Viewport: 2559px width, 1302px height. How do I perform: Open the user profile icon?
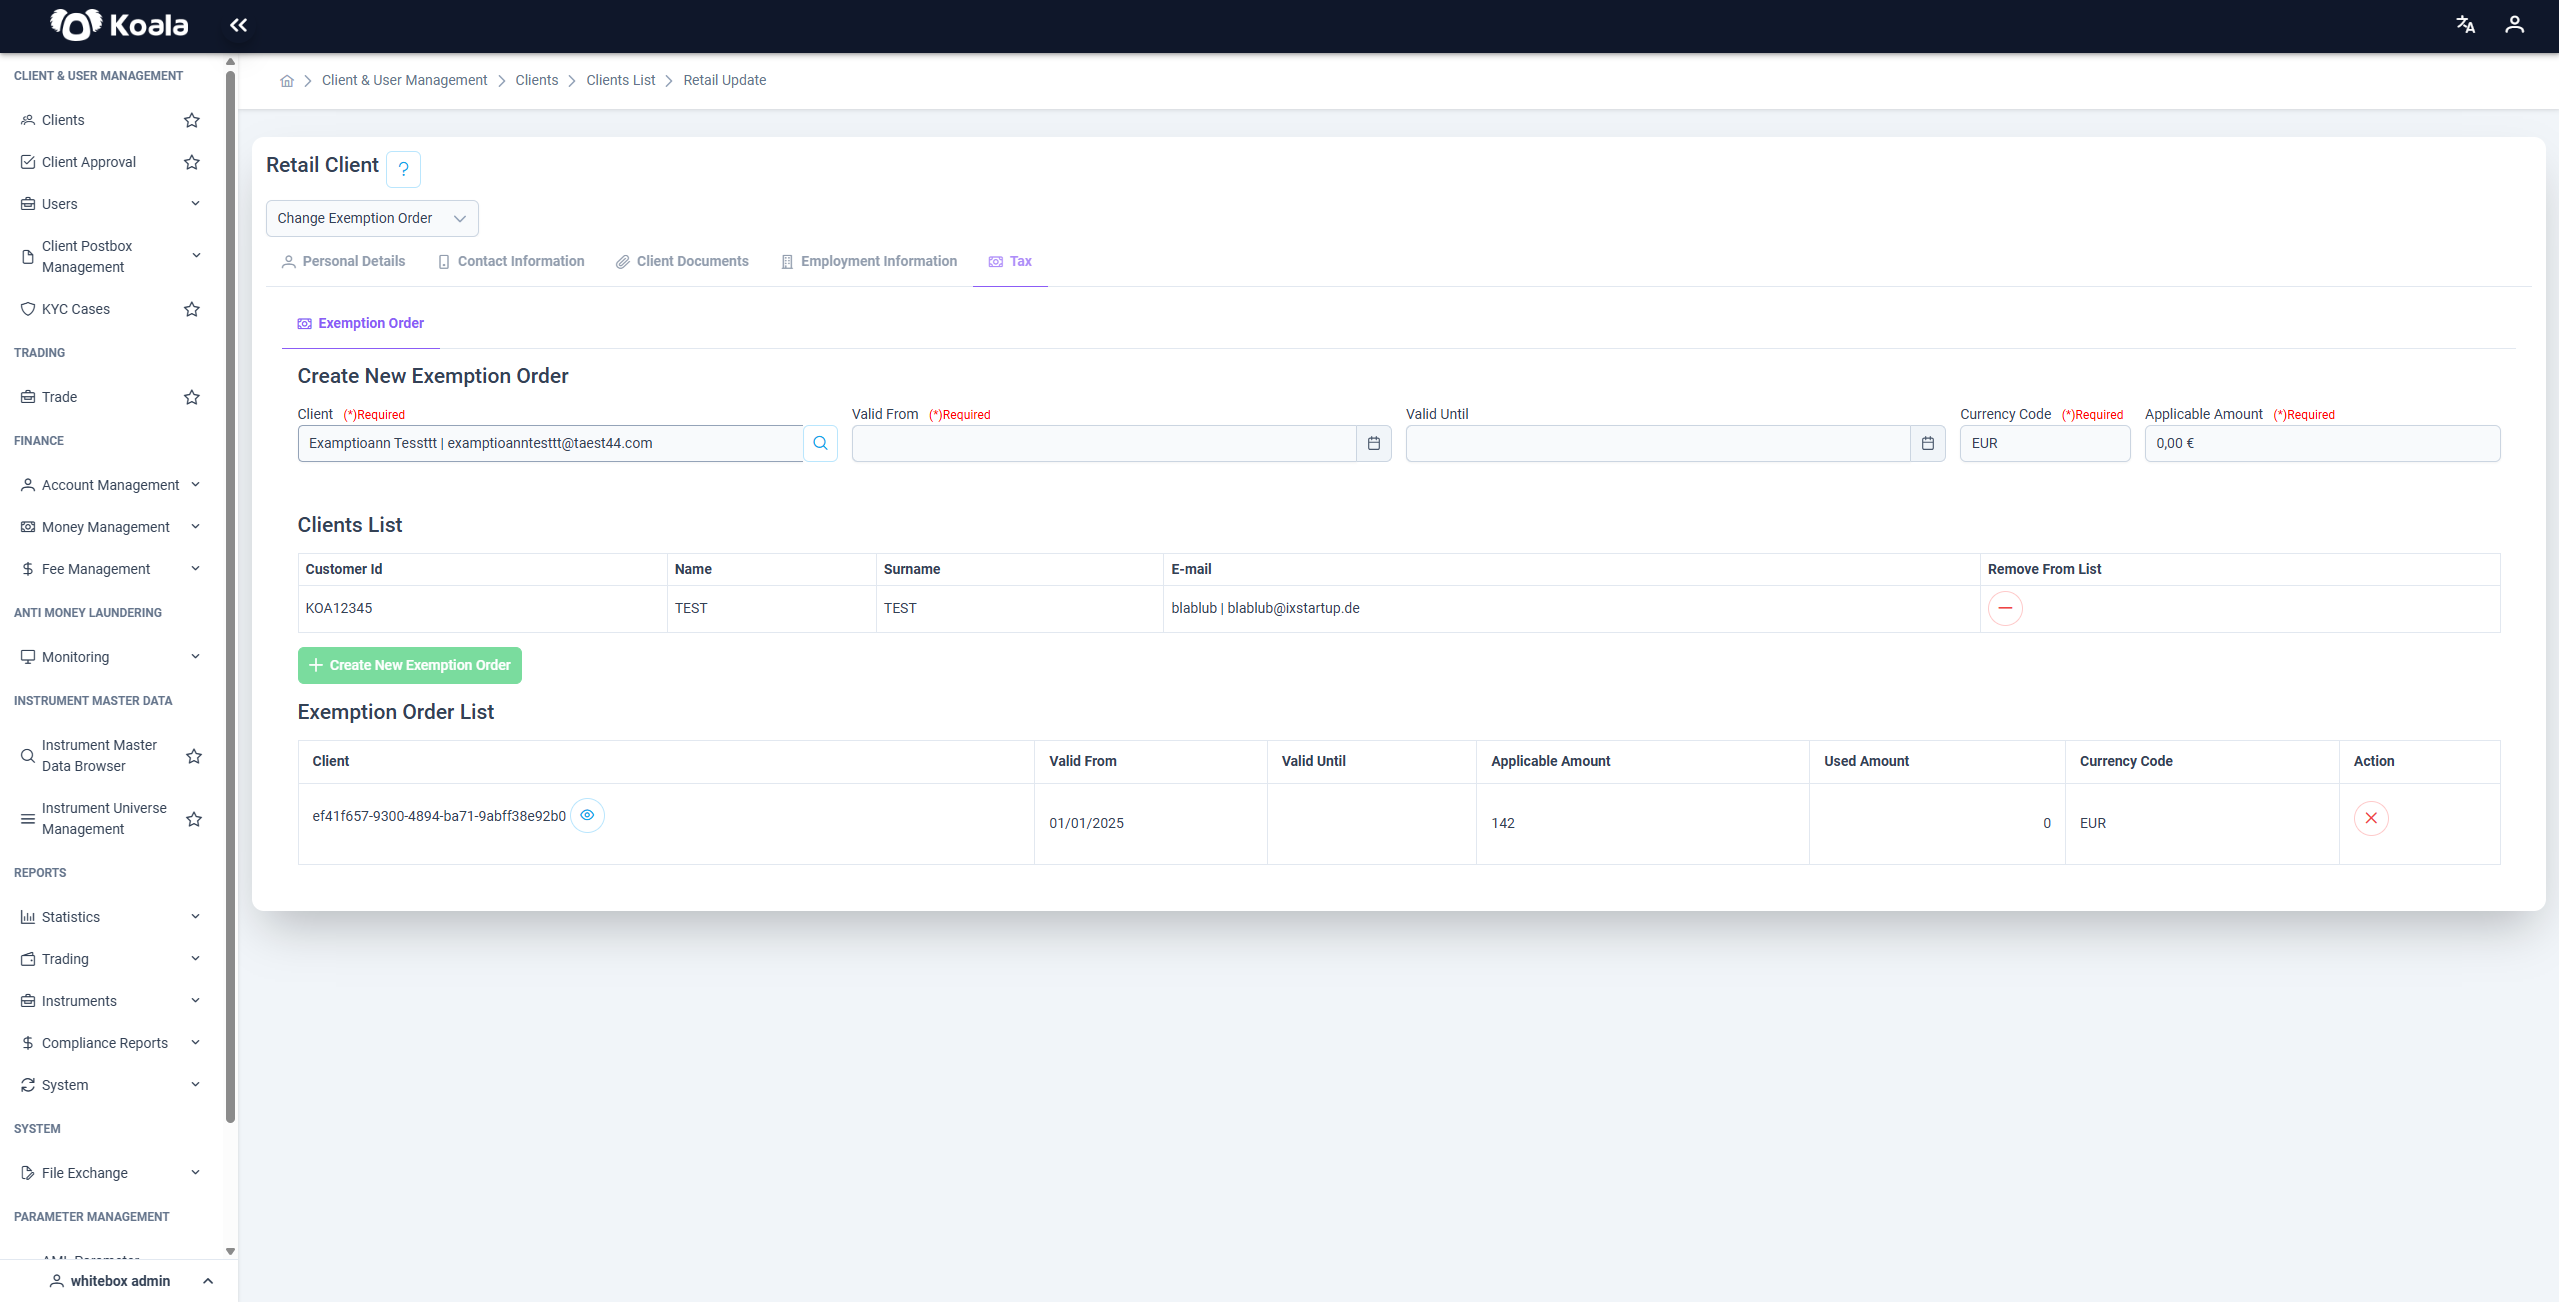tap(2514, 25)
